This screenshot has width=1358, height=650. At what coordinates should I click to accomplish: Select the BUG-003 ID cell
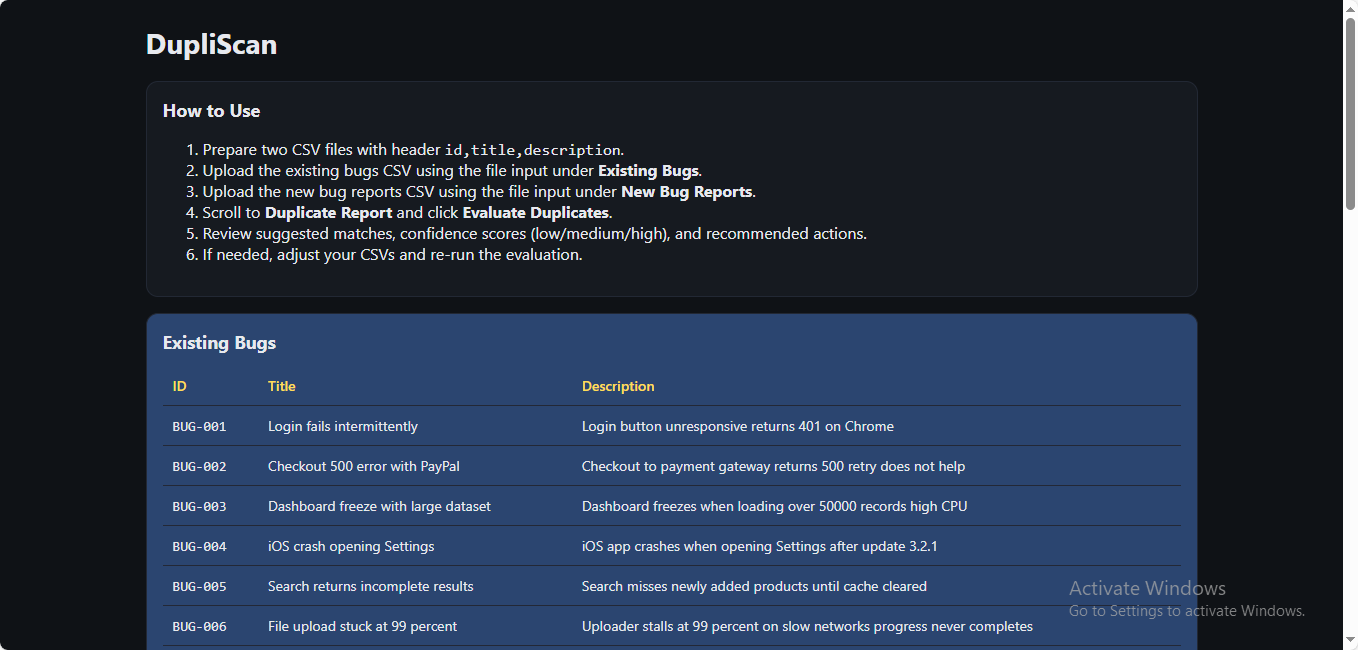(199, 506)
